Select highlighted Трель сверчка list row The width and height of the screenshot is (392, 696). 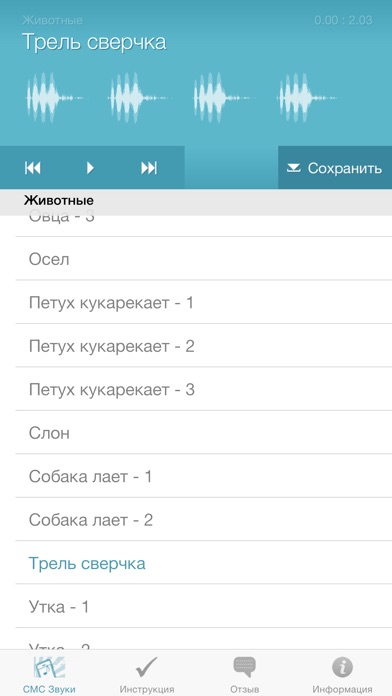[x=204, y=563]
